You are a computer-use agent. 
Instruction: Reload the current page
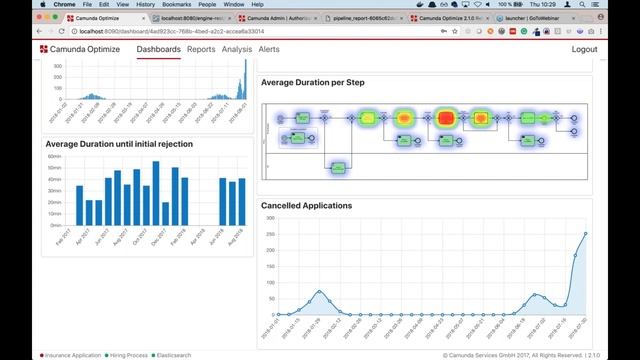point(62,31)
